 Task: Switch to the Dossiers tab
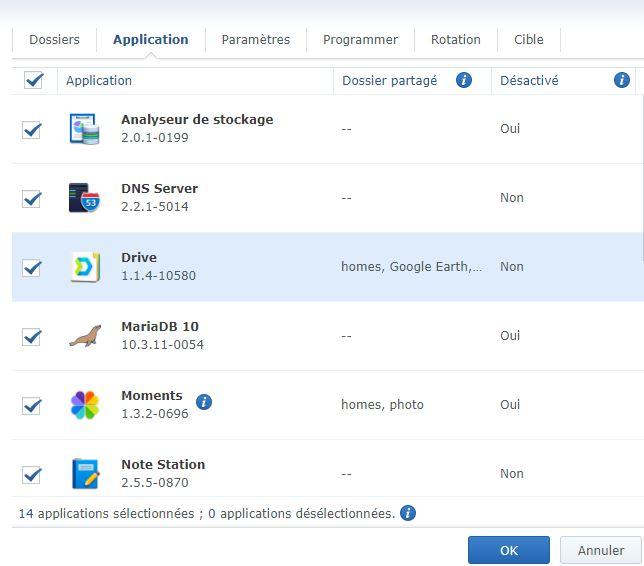pos(54,40)
